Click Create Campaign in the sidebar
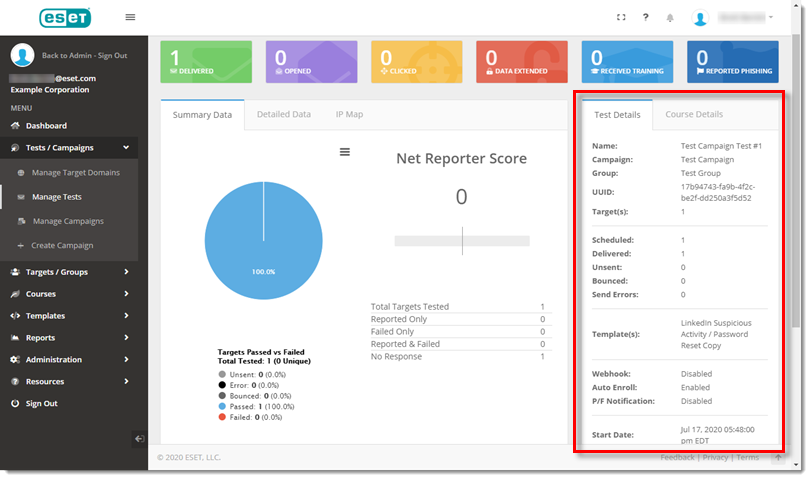The height and width of the screenshot is (479, 810). click(62, 245)
